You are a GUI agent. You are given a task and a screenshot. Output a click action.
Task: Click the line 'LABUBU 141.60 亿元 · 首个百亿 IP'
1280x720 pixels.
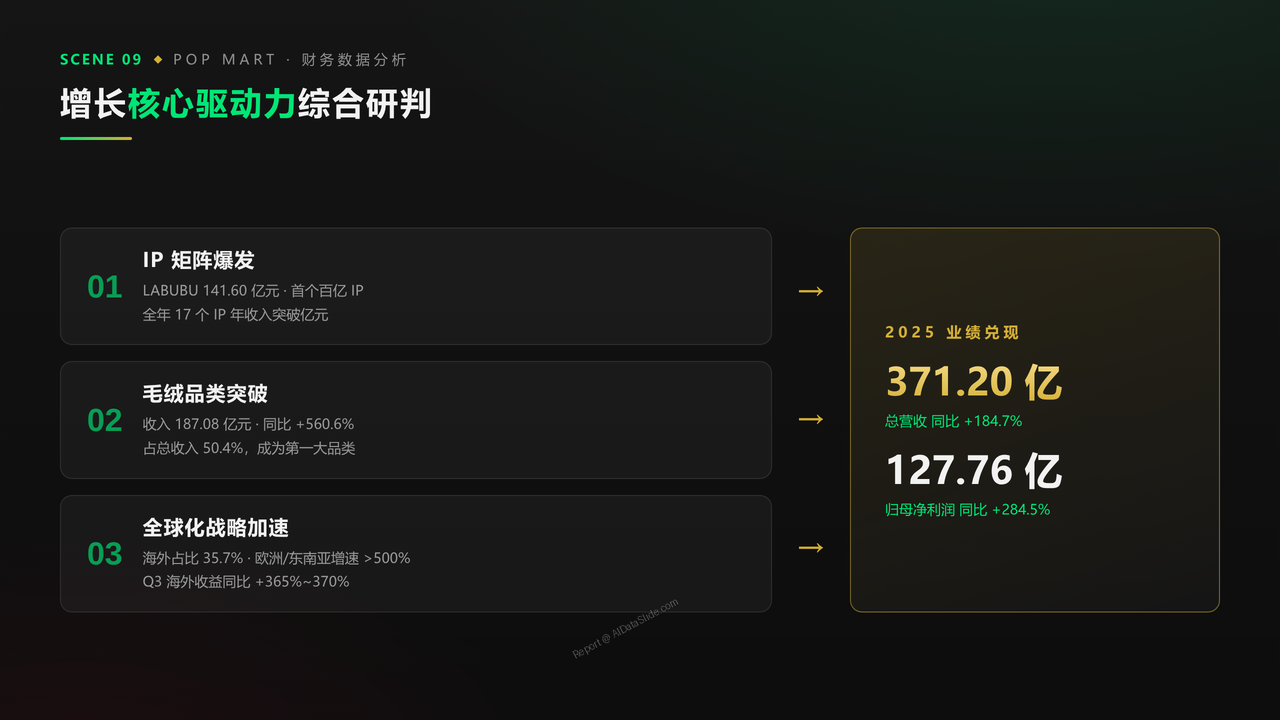pos(253,291)
